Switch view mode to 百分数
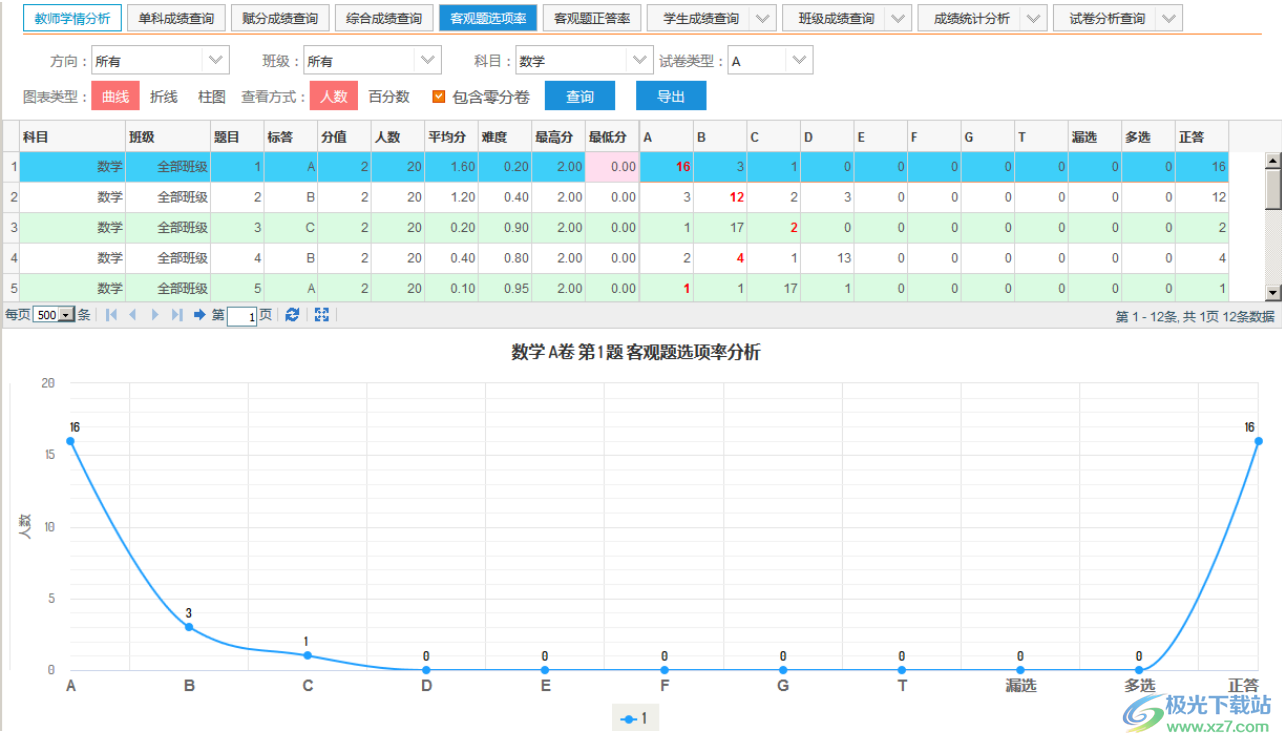This screenshot has width=1282, height=743. pyautogui.click(x=389, y=97)
